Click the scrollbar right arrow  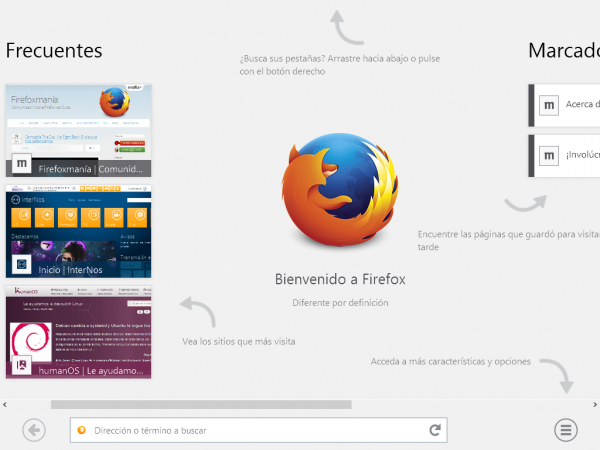click(x=595, y=404)
